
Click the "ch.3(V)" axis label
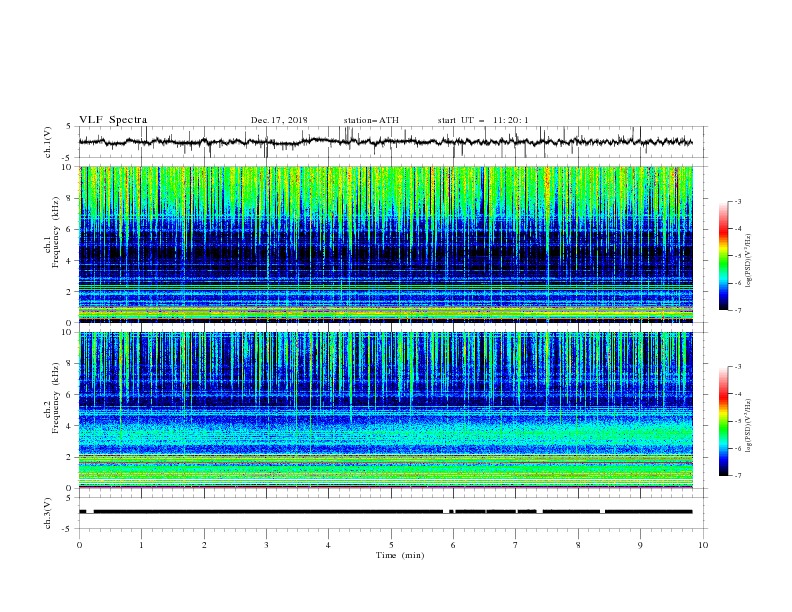[48, 513]
